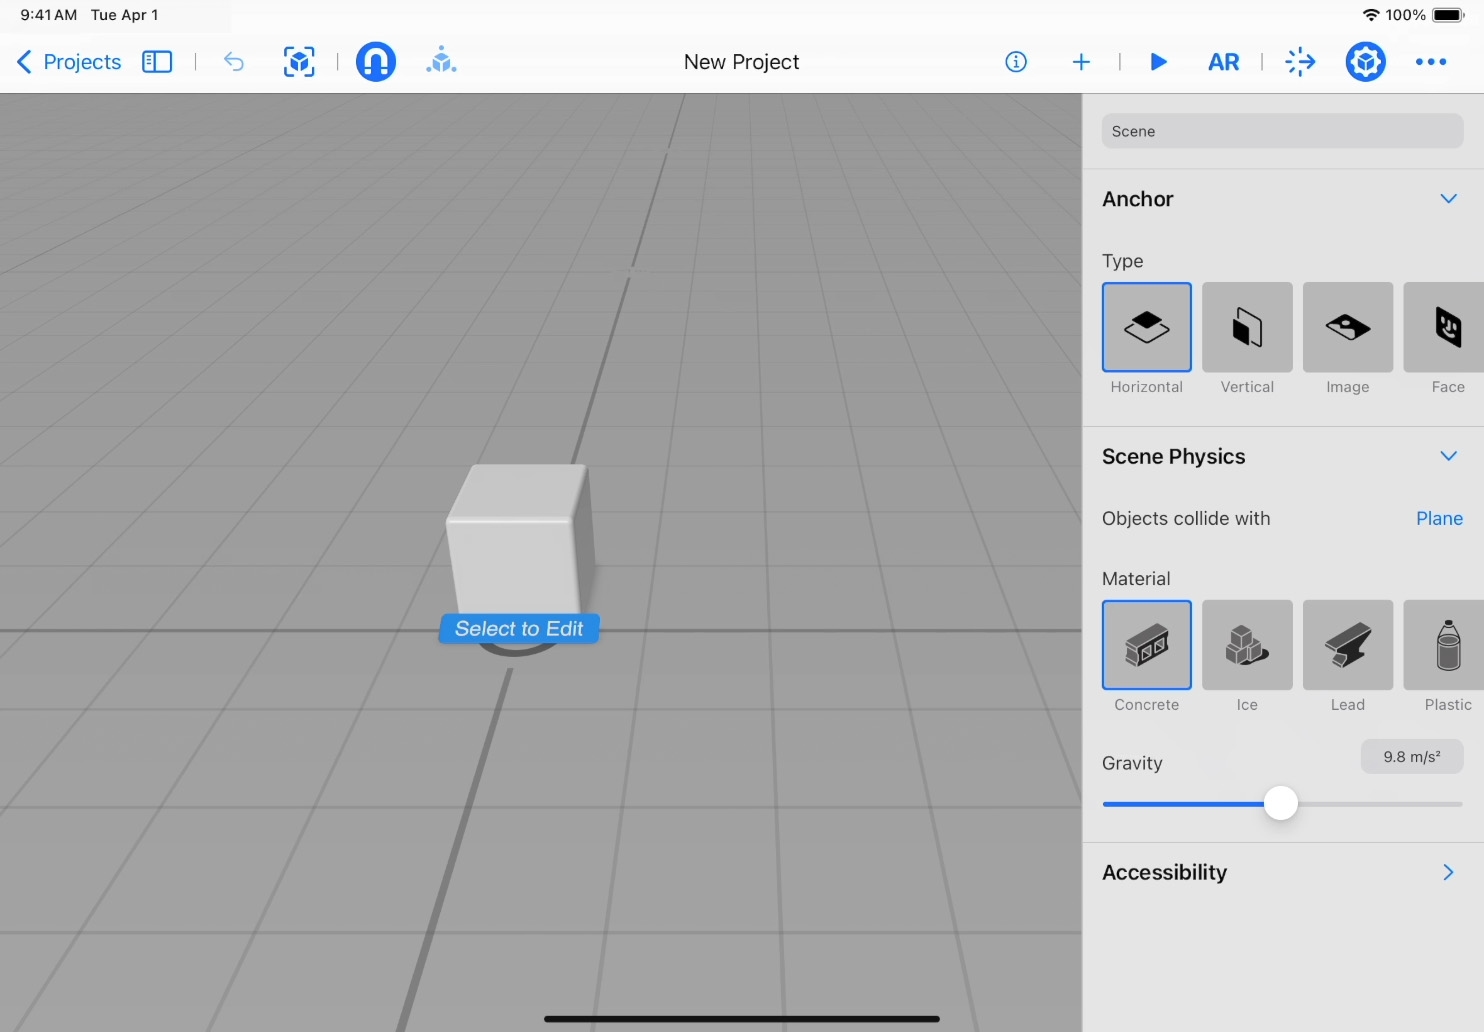Collapse the Scene Physics section

pos(1448,457)
